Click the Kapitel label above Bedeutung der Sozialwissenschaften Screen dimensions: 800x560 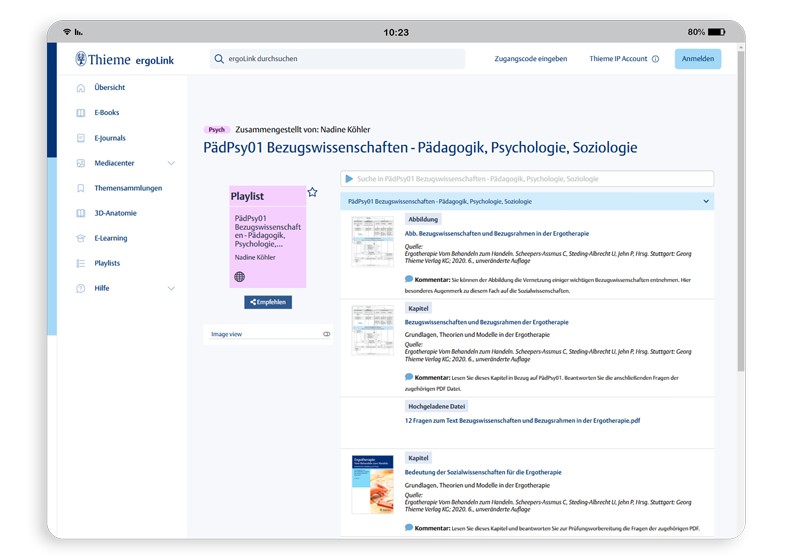click(418, 458)
